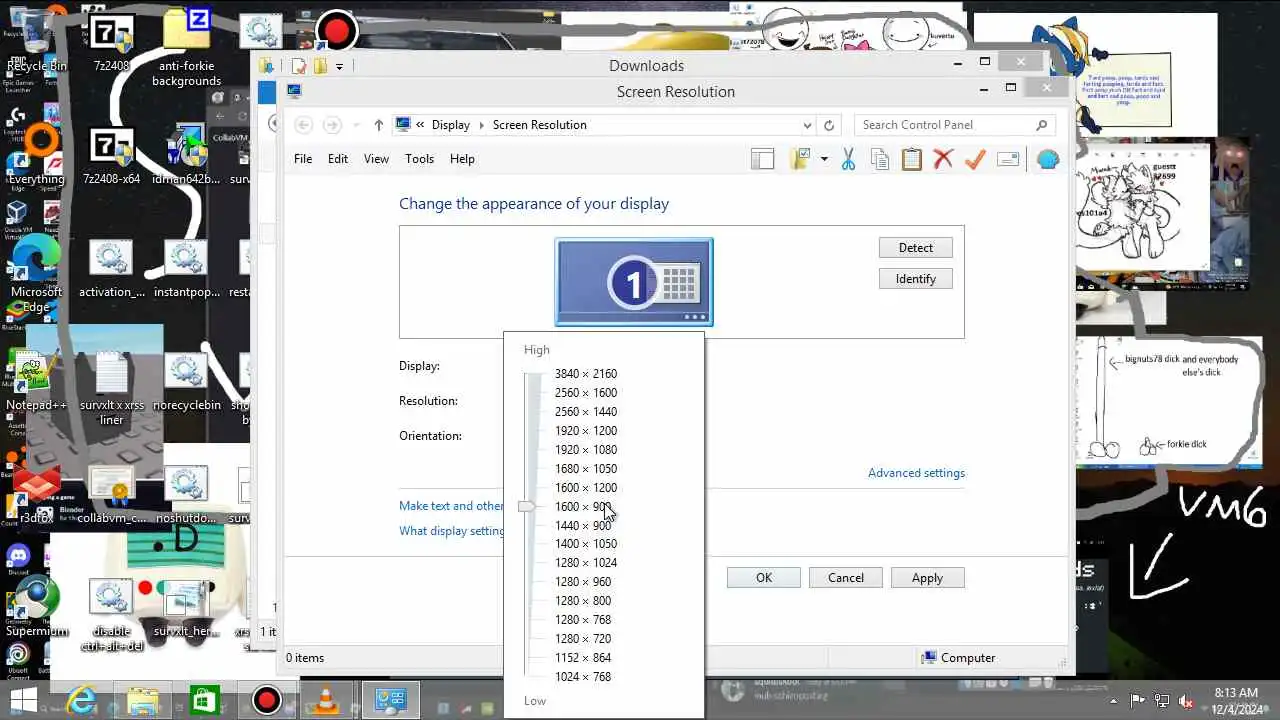
Task: Click the Windows Start button
Action: click(23, 700)
